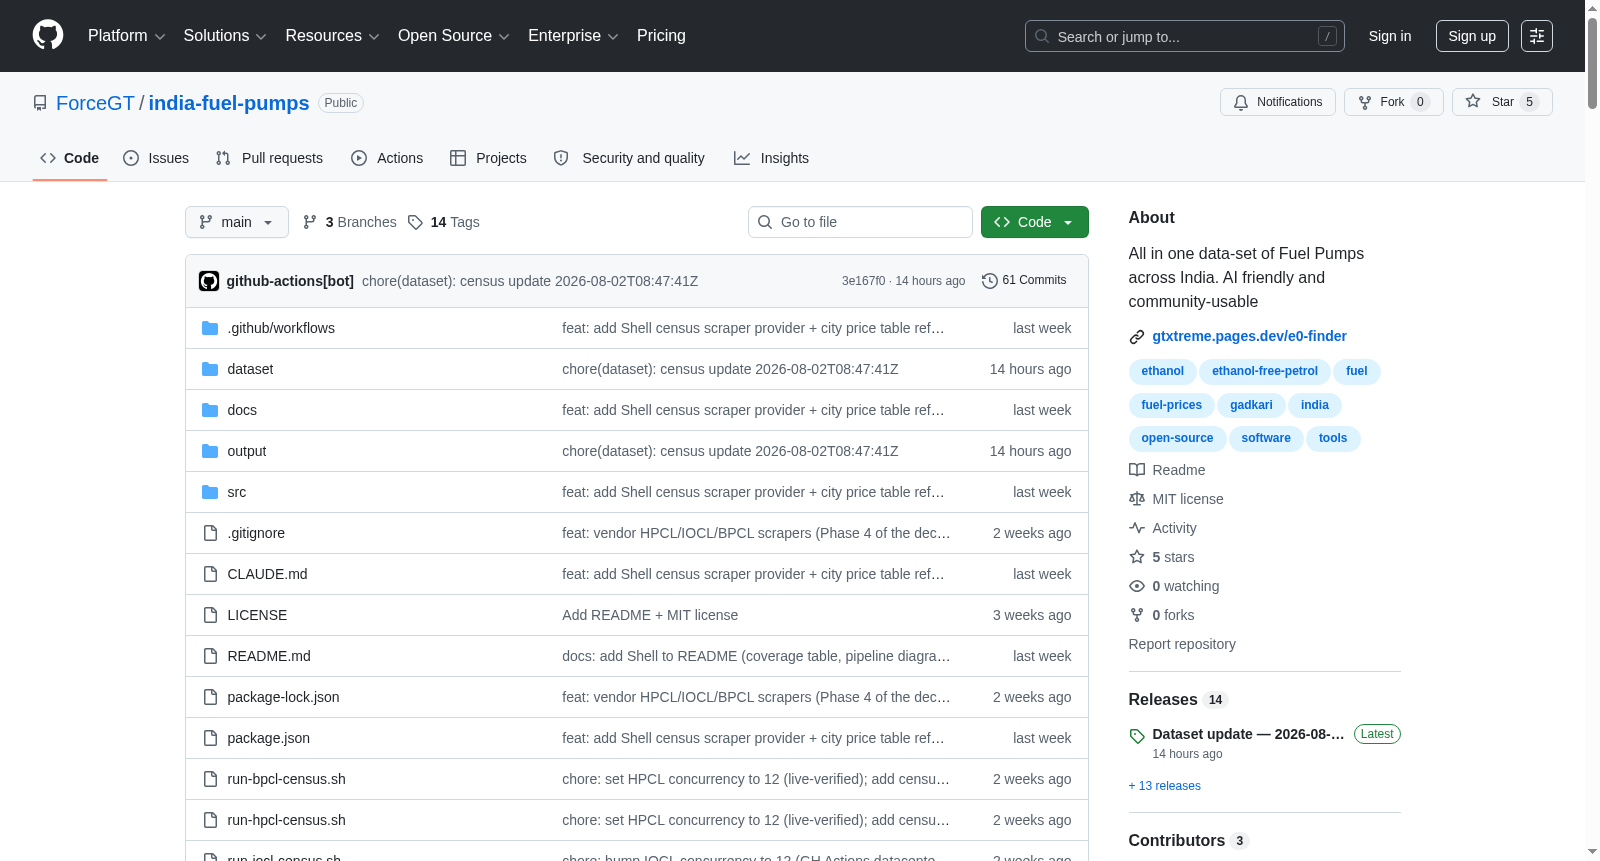Viewport: 1600px width, 861px height.
Task: Click the link icon beside website URL
Action: (1137, 337)
